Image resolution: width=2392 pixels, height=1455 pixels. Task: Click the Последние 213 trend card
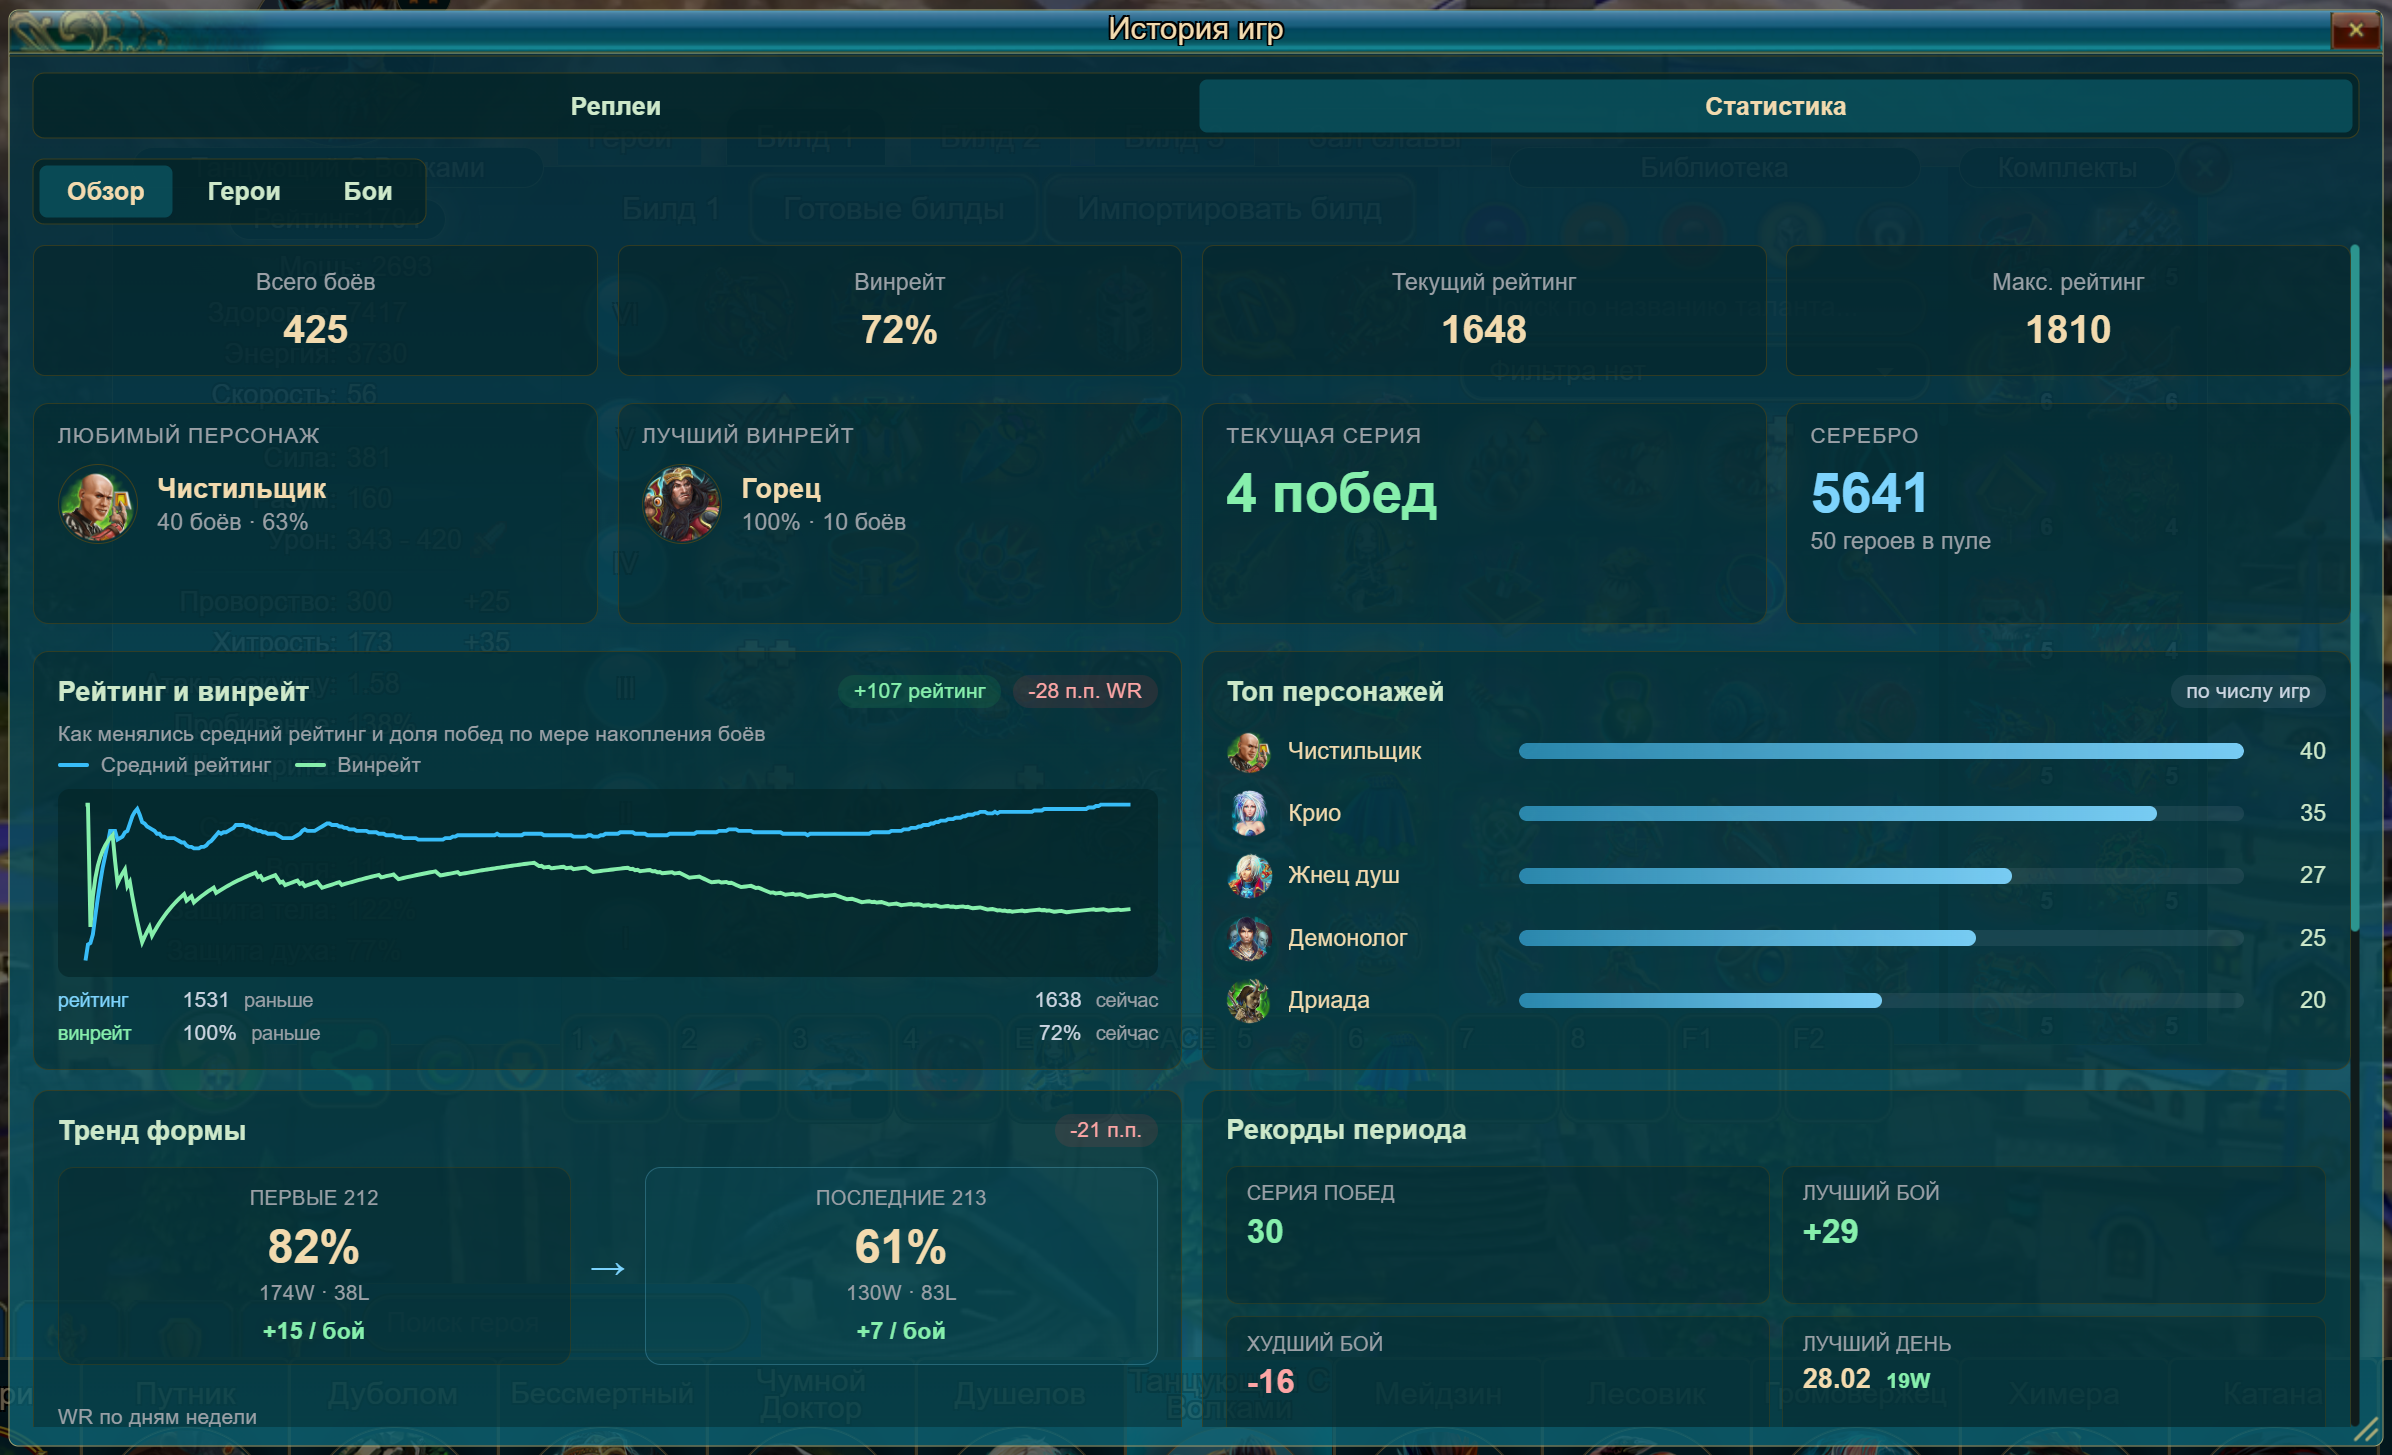[x=901, y=1266]
